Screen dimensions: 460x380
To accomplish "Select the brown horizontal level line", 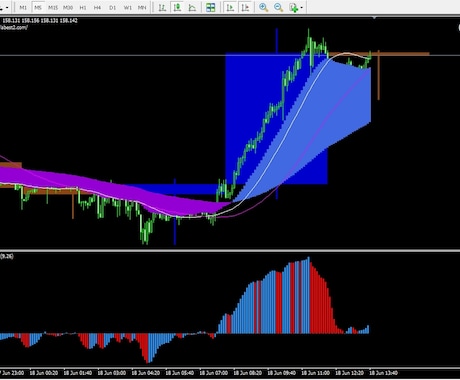I will pyautogui.click(x=404, y=53).
